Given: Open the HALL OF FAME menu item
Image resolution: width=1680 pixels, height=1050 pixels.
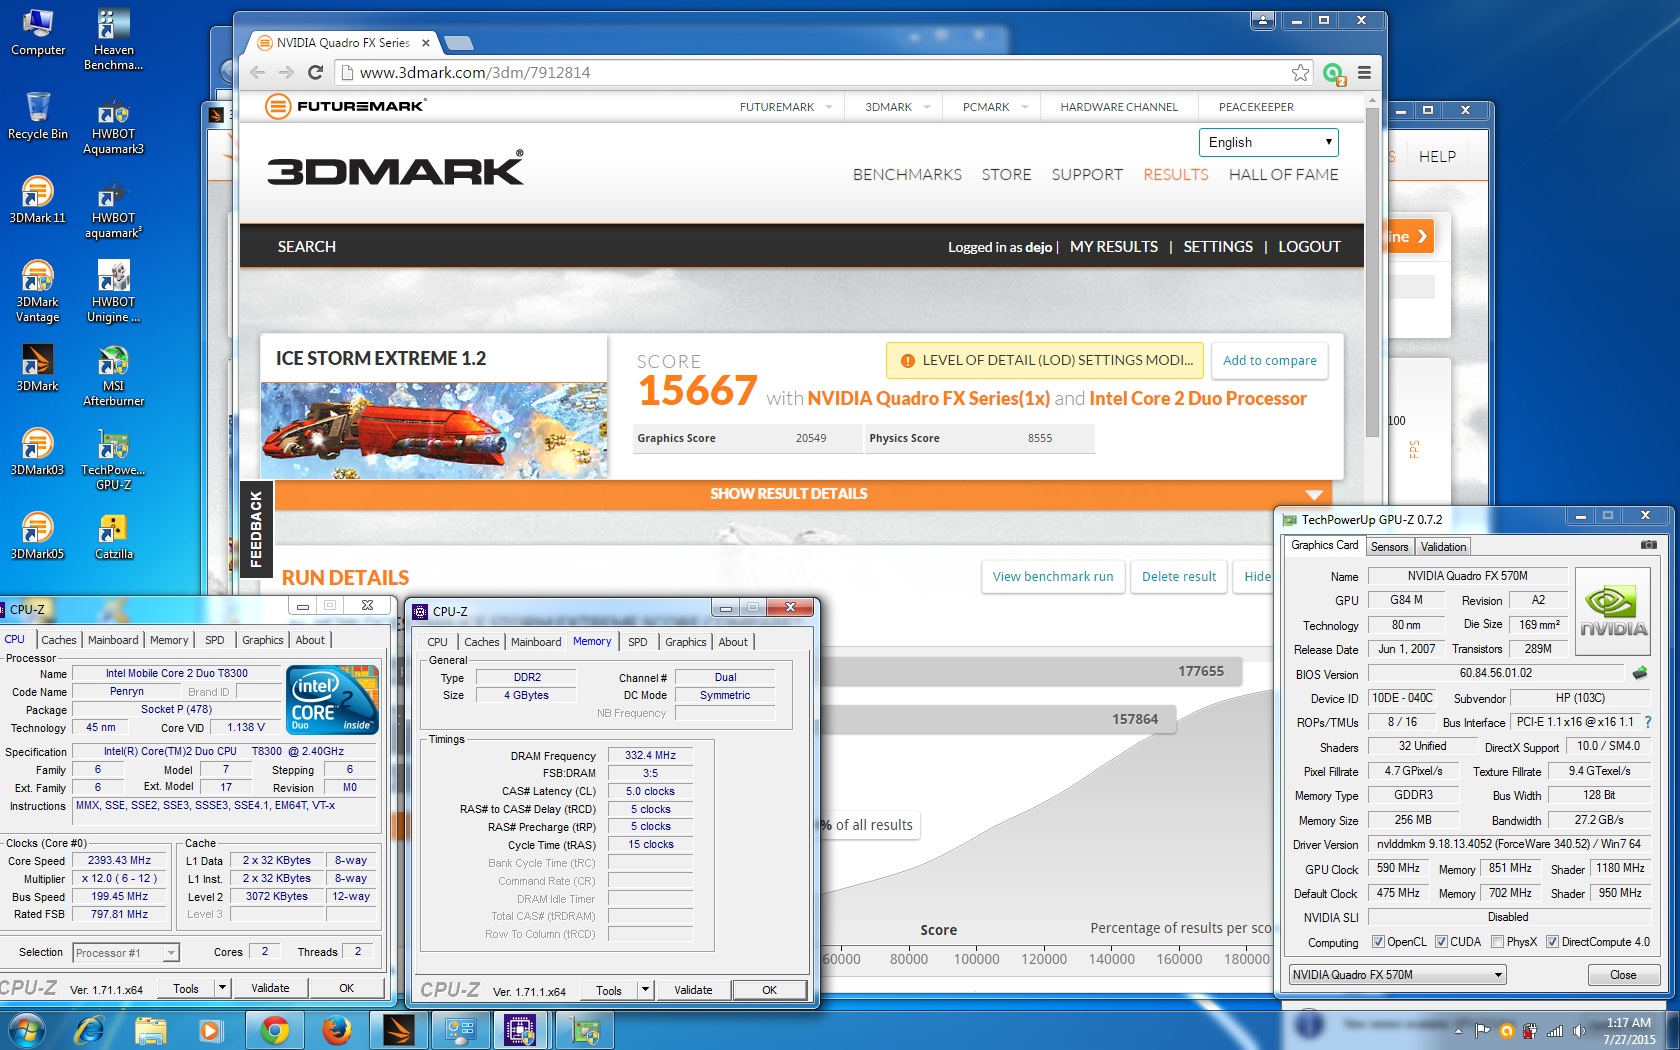Looking at the screenshot, I should [x=1283, y=174].
